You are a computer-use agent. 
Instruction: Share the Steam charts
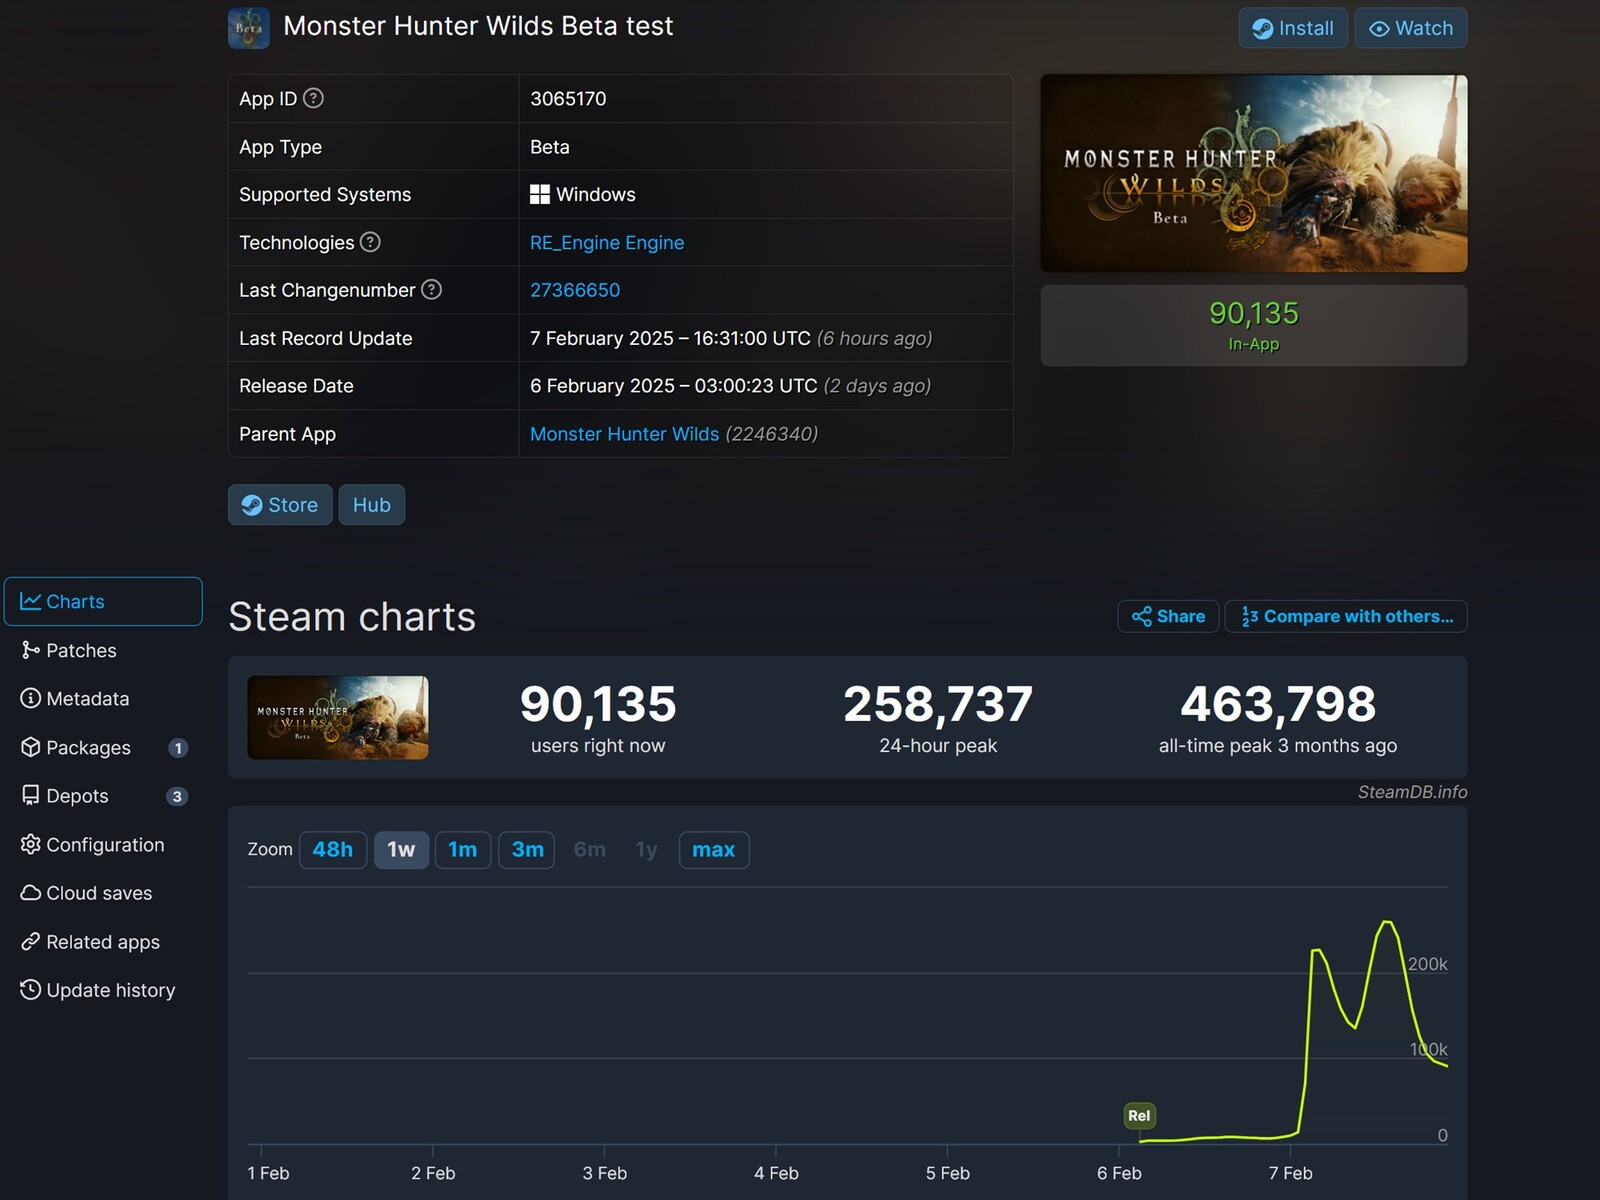click(1168, 616)
